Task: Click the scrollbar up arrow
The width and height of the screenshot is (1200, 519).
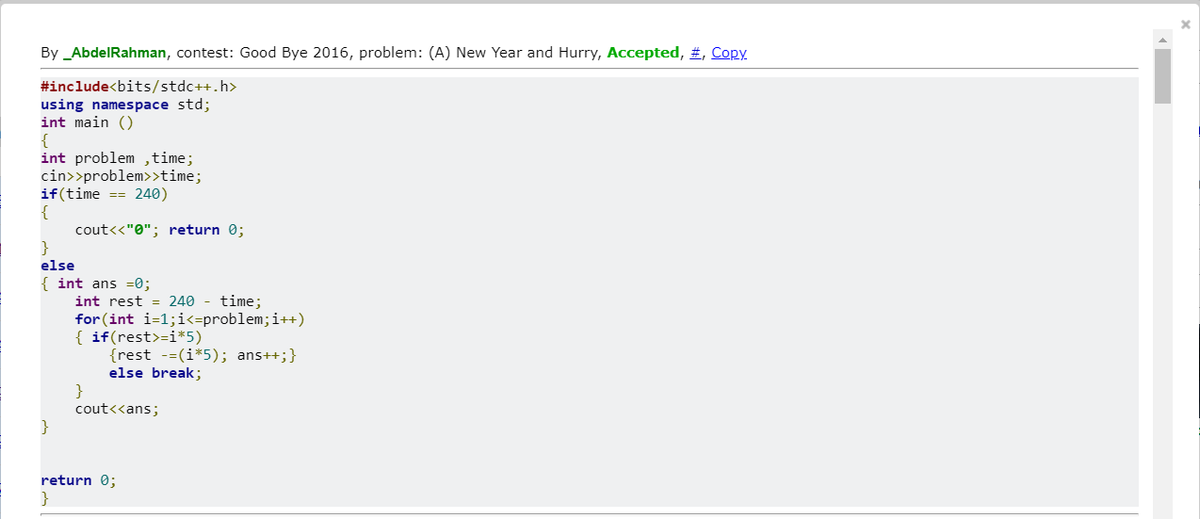Action: [1163, 39]
